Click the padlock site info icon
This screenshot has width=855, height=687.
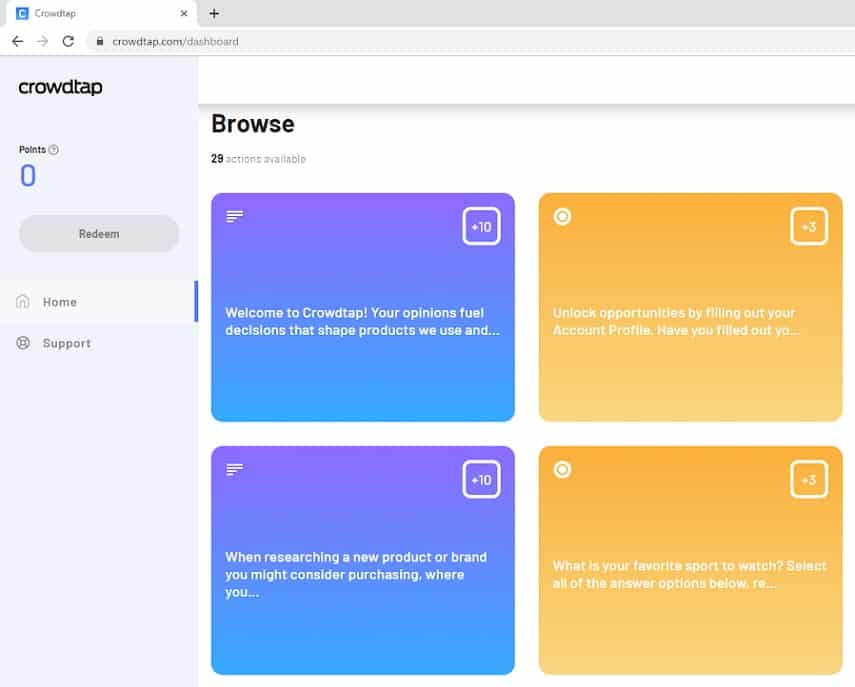pos(100,41)
